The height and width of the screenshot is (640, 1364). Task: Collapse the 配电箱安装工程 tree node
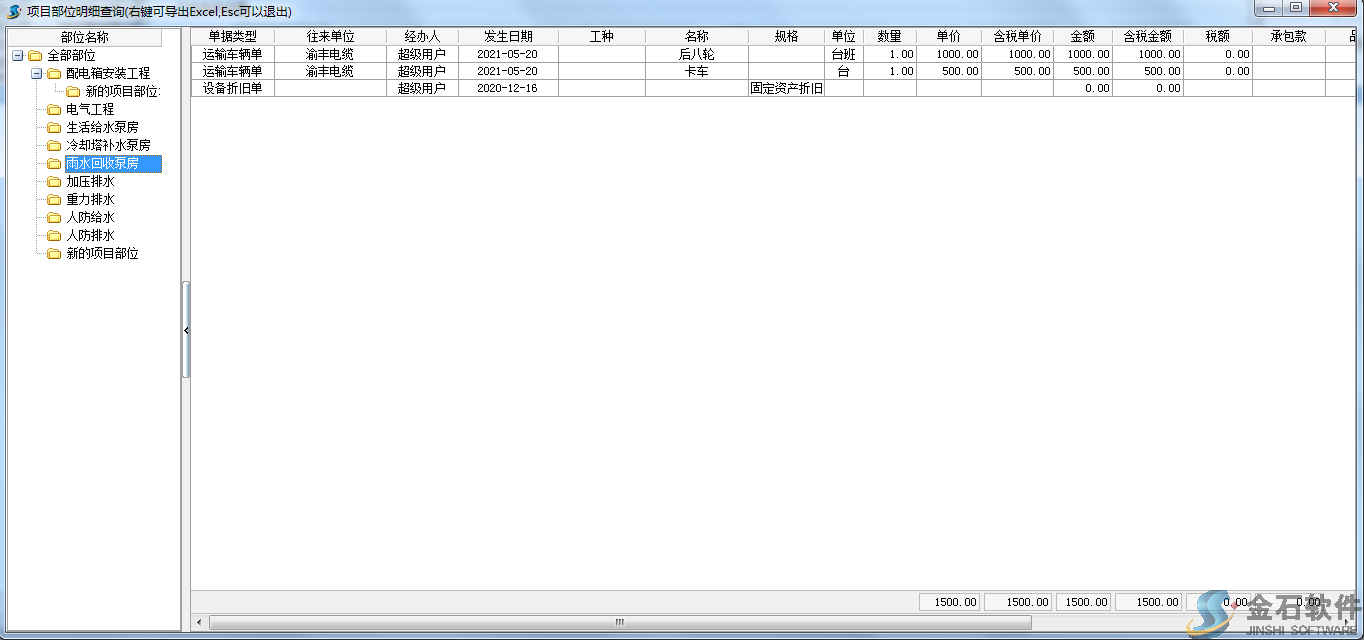37,74
